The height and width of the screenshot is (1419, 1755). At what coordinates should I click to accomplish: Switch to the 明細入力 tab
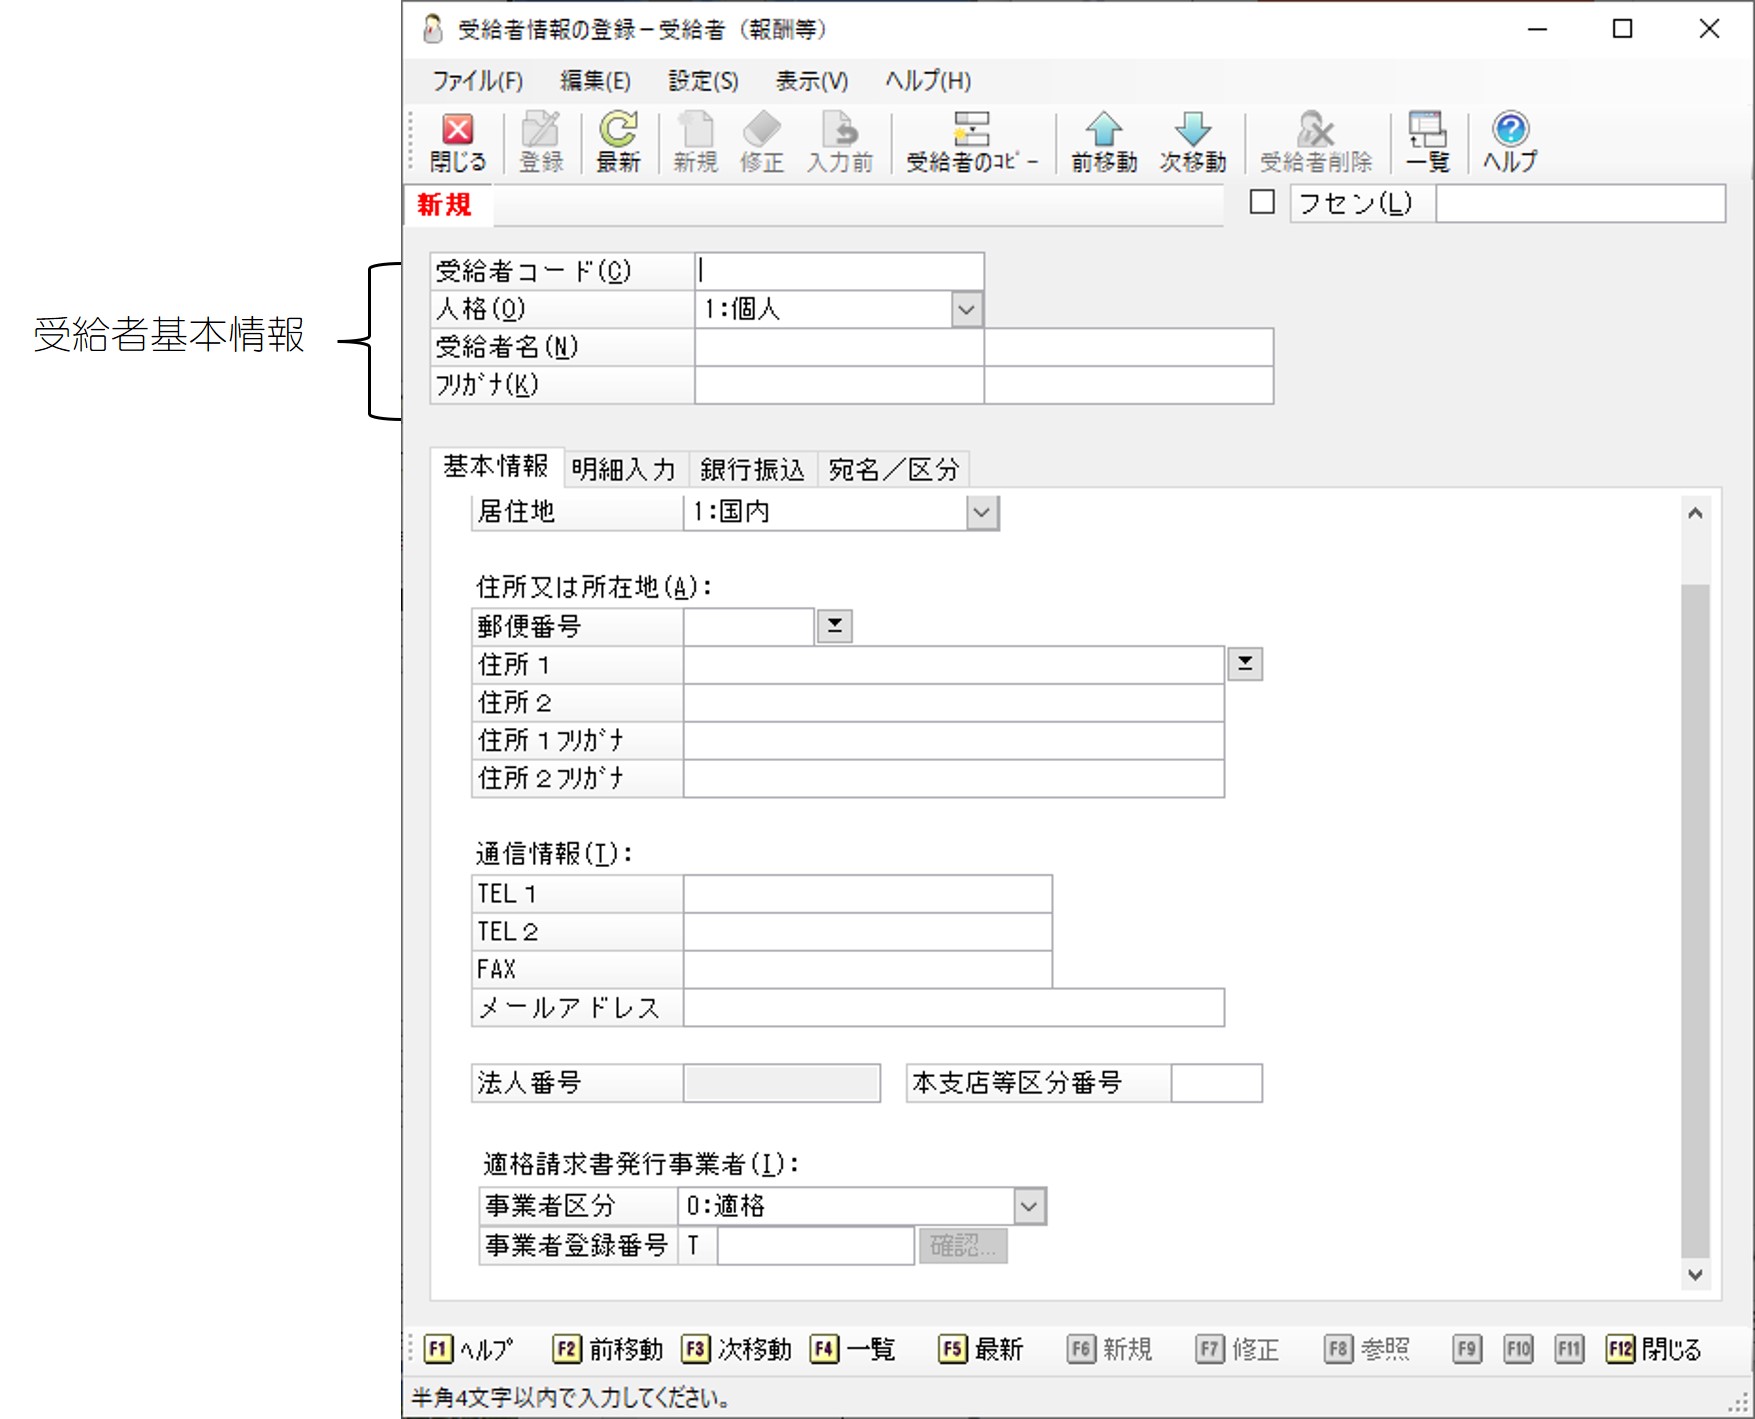(x=623, y=469)
